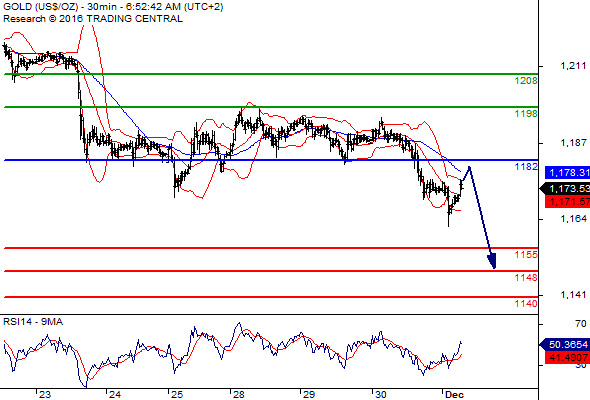Click the date label 25 on time axis

pos(177,395)
